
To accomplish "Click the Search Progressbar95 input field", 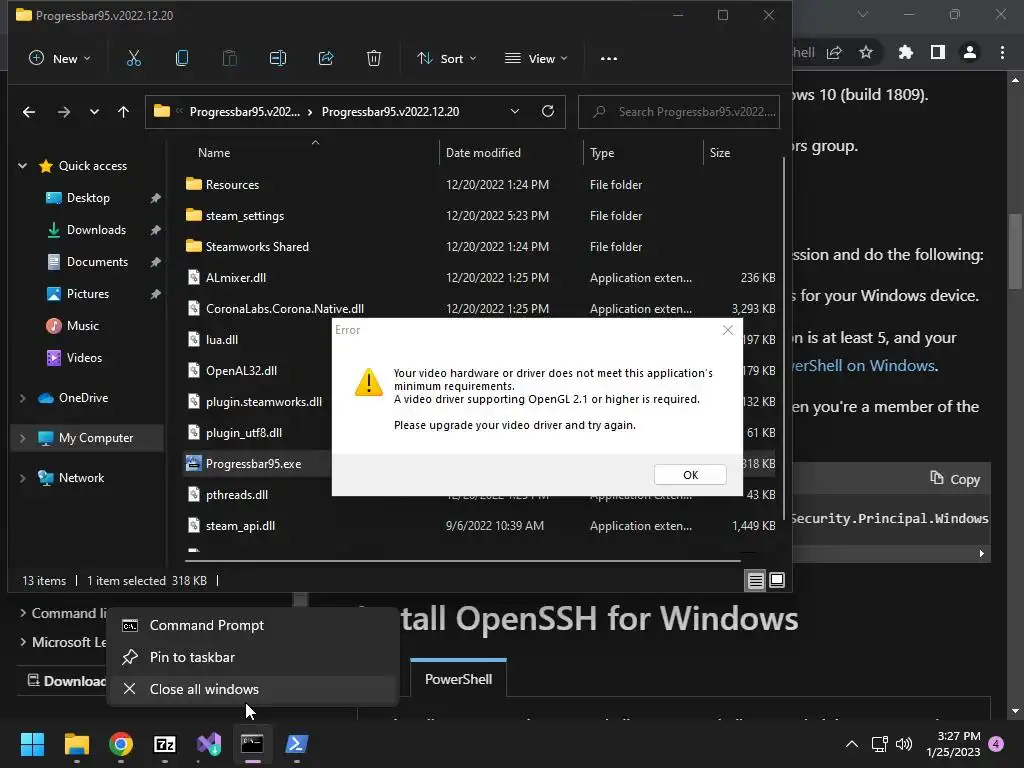I will pos(679,112).
